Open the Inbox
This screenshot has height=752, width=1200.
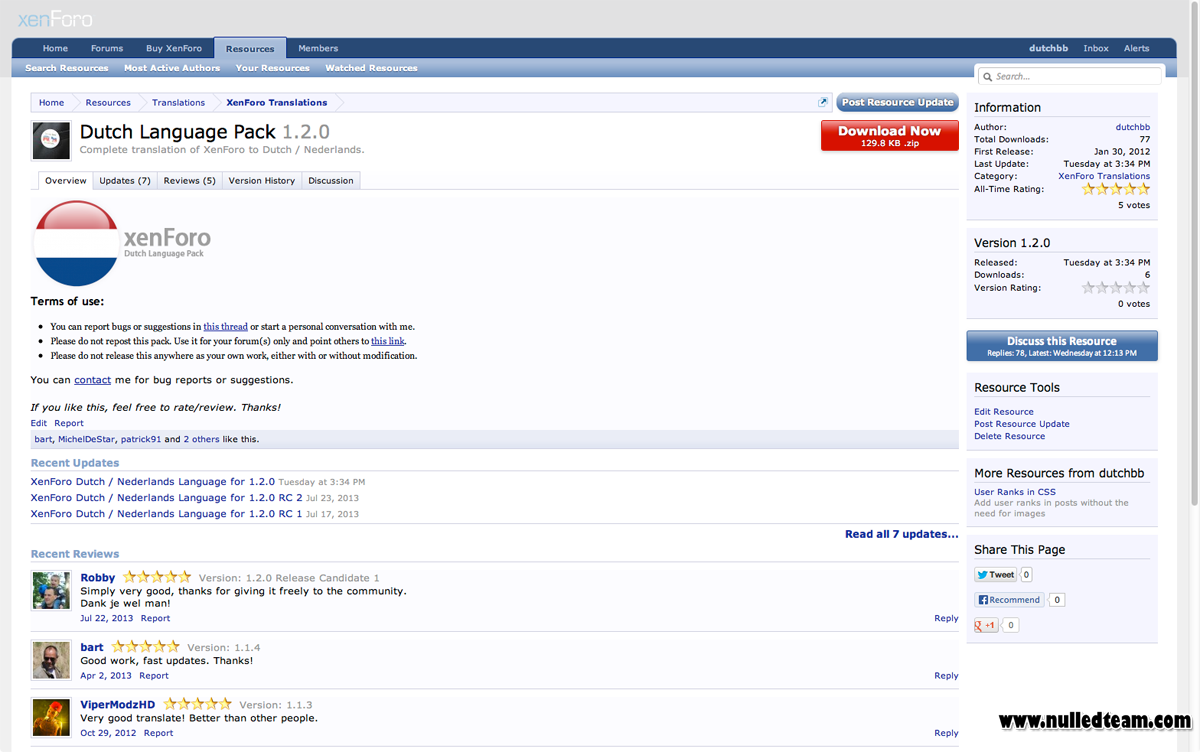[1096, 48]
